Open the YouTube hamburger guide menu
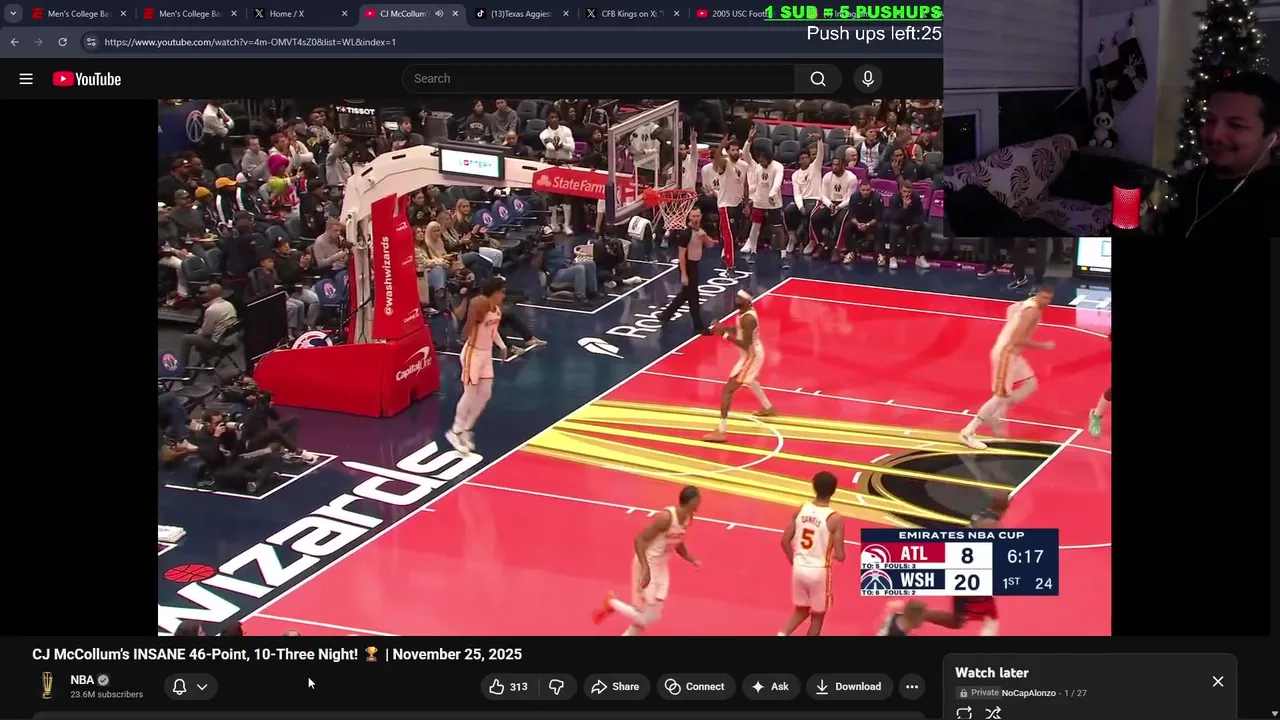This screenshot has width=1280, height=720. pos(26,79)
